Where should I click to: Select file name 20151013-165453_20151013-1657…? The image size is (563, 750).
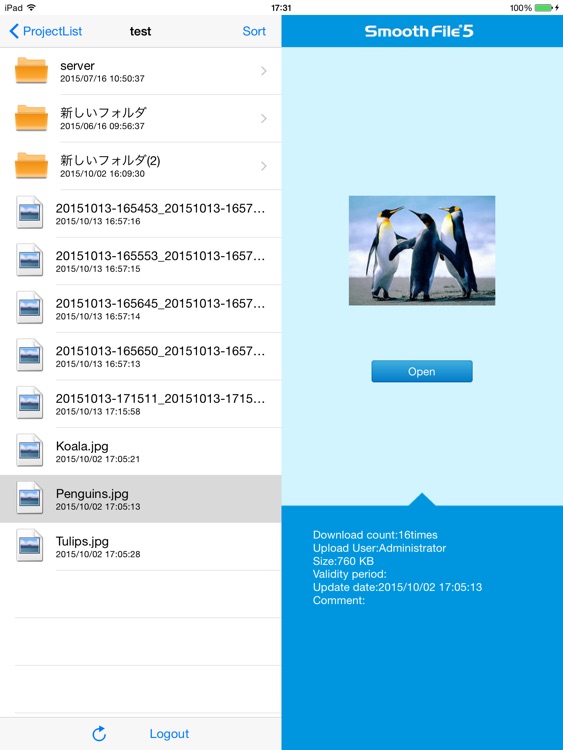click(160, 208)
